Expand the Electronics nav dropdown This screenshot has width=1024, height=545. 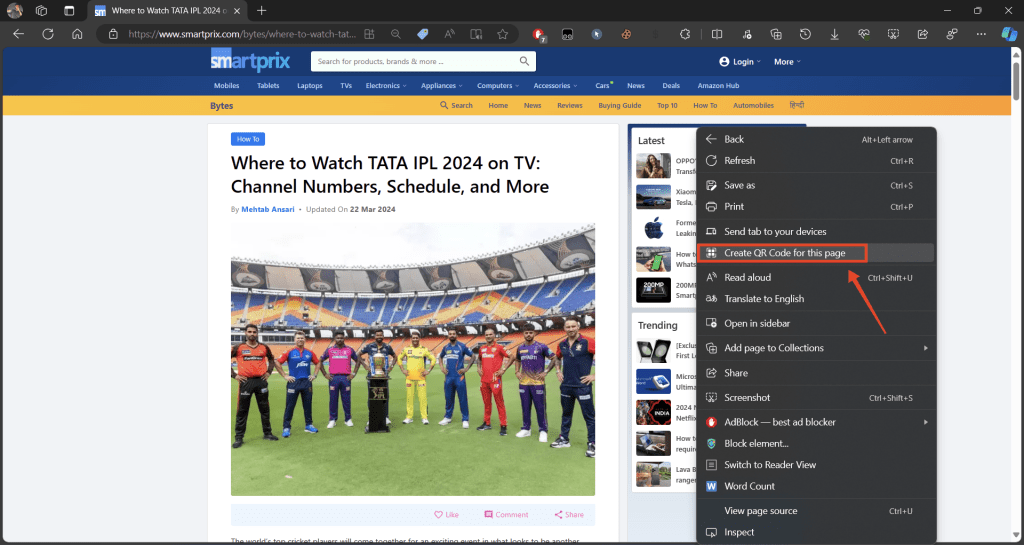point(385,86)
